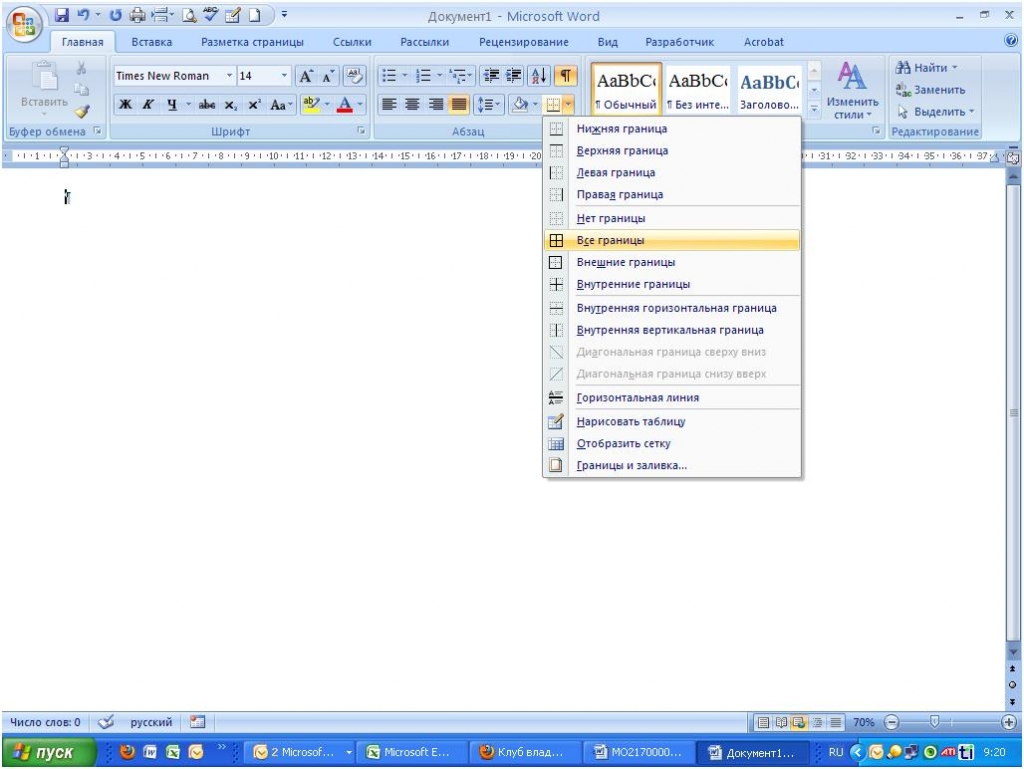Viewport: 1024px width, 769px height.
Task: Toggle bold formatting (Ж)
Action: [x=125, y=104]
